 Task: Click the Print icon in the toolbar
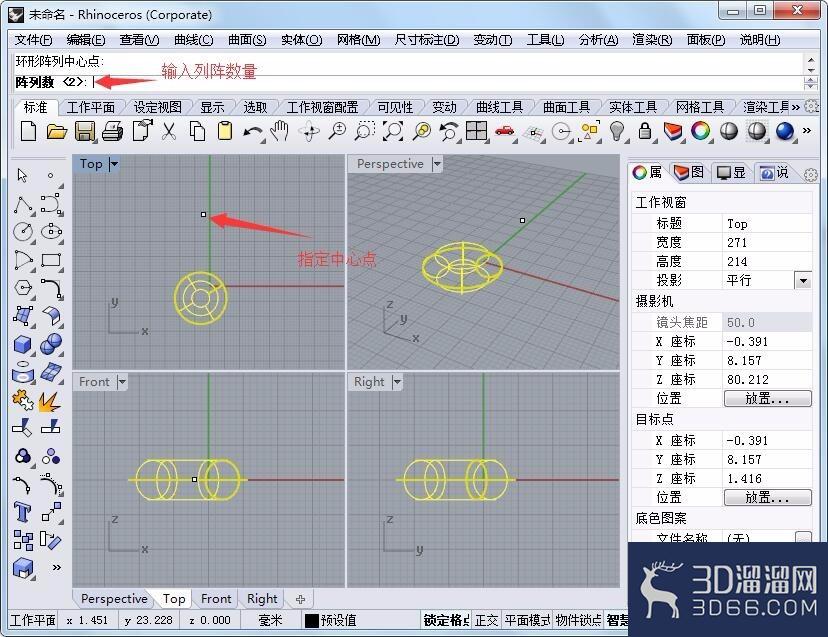112,131
